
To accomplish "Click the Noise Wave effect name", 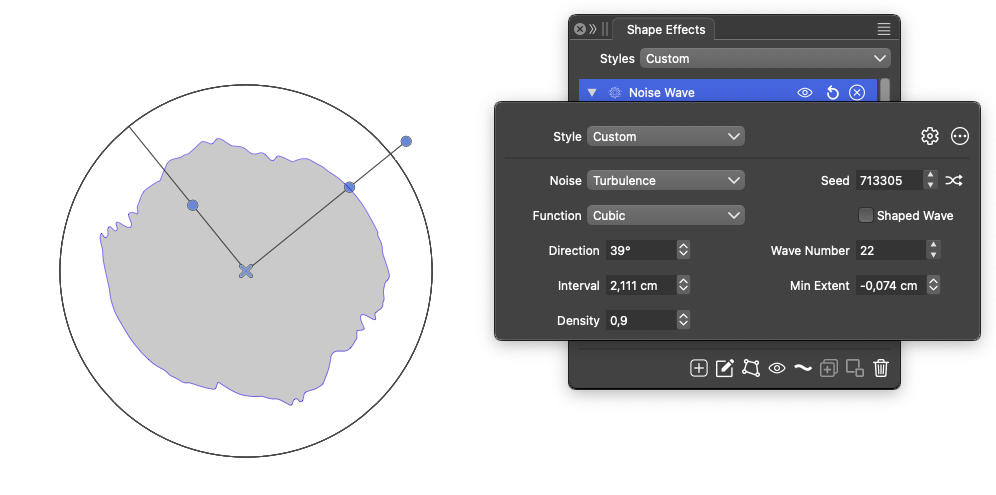I will pyautogui.click(x=662, y=93).
